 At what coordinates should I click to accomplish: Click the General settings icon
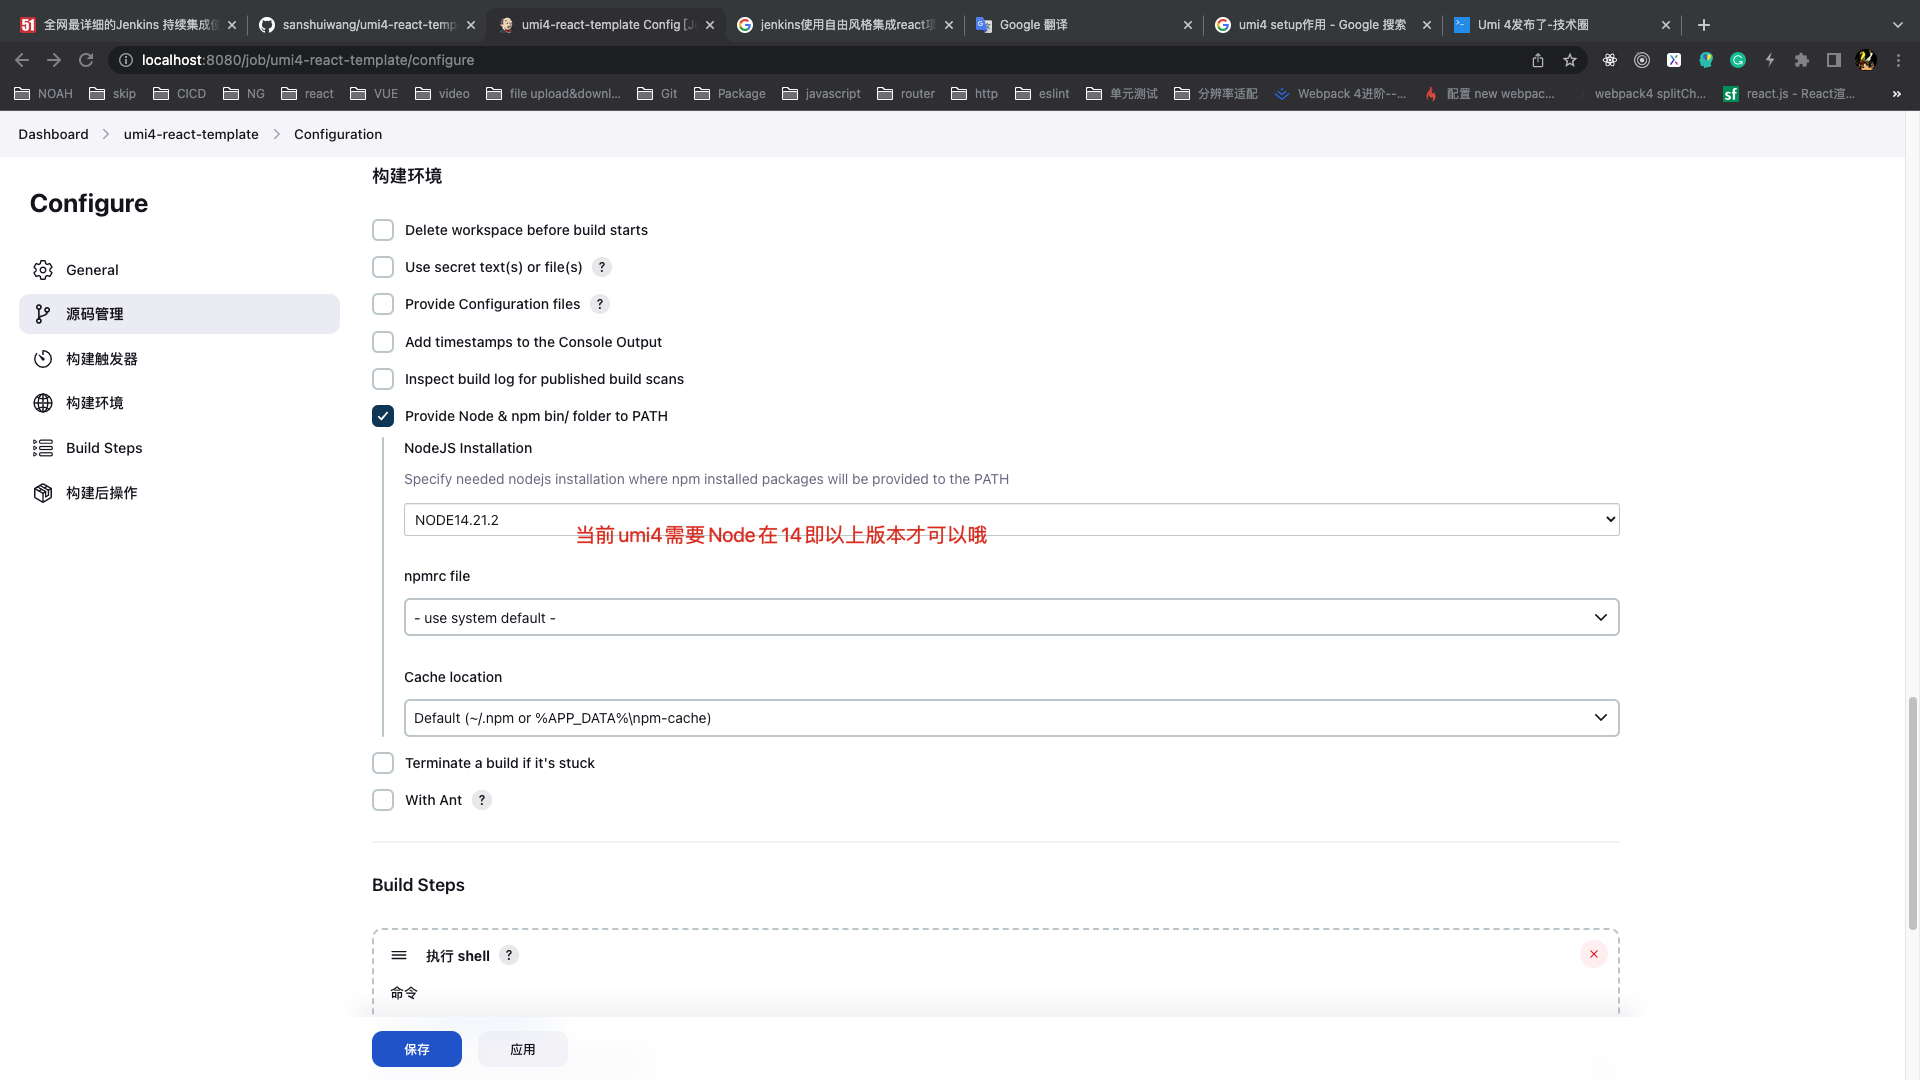(x=42, y=270)
